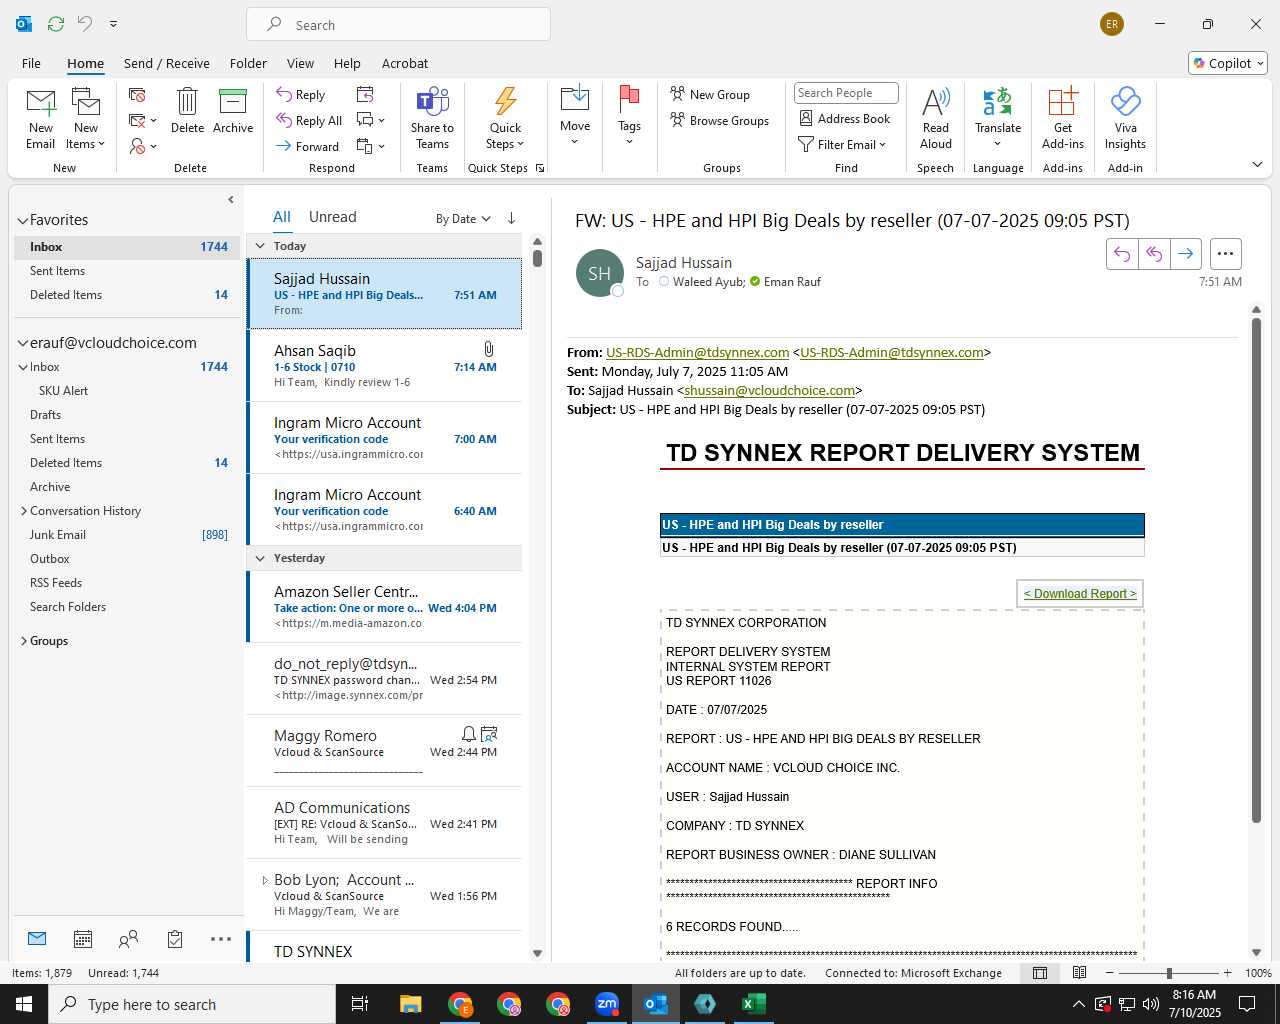Switch to Send / Receive tab
Screen dimensions: 1280x1024
tap(167, 63)
